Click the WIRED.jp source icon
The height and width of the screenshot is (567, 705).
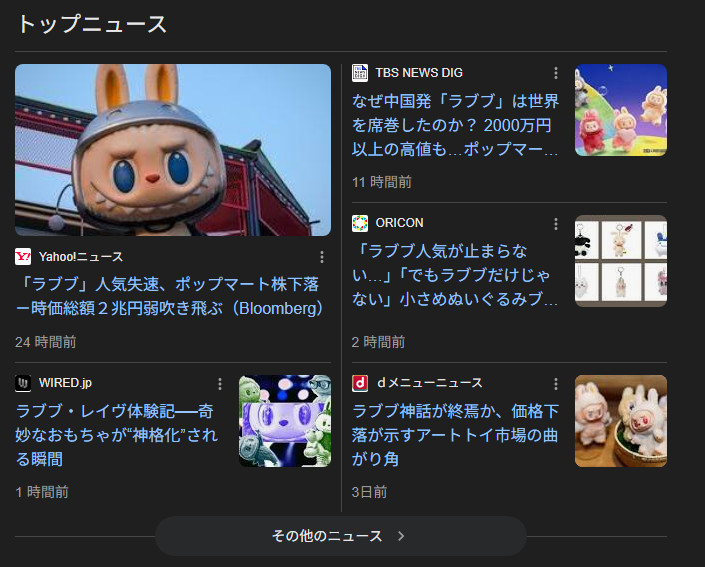[x=23, y=383]
